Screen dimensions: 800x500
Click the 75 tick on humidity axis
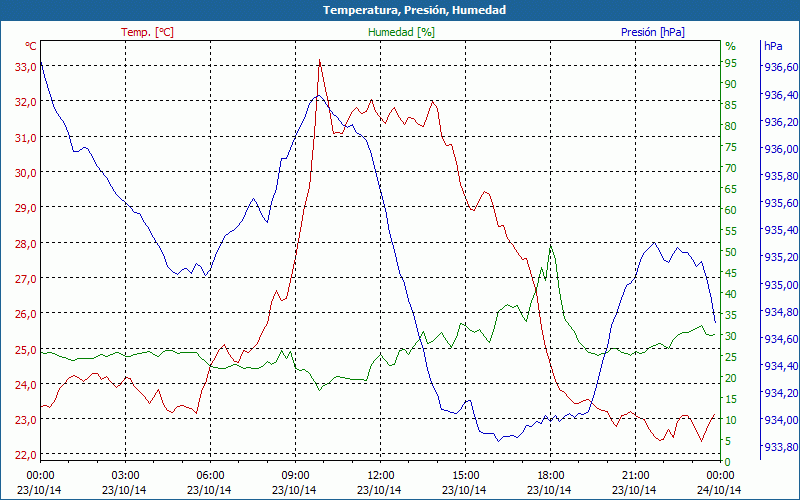click(x=731, y=147)
